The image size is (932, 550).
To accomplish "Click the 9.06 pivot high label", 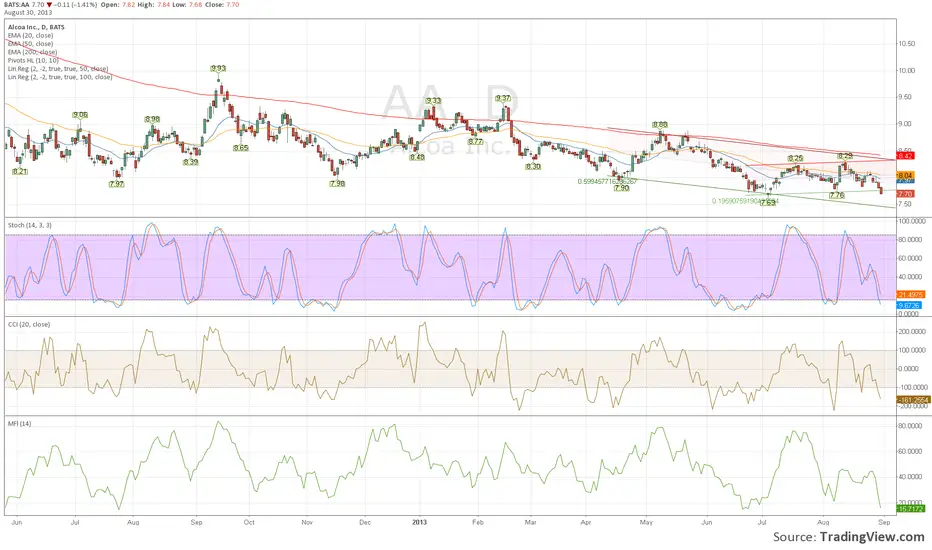I will click(80, 115).
